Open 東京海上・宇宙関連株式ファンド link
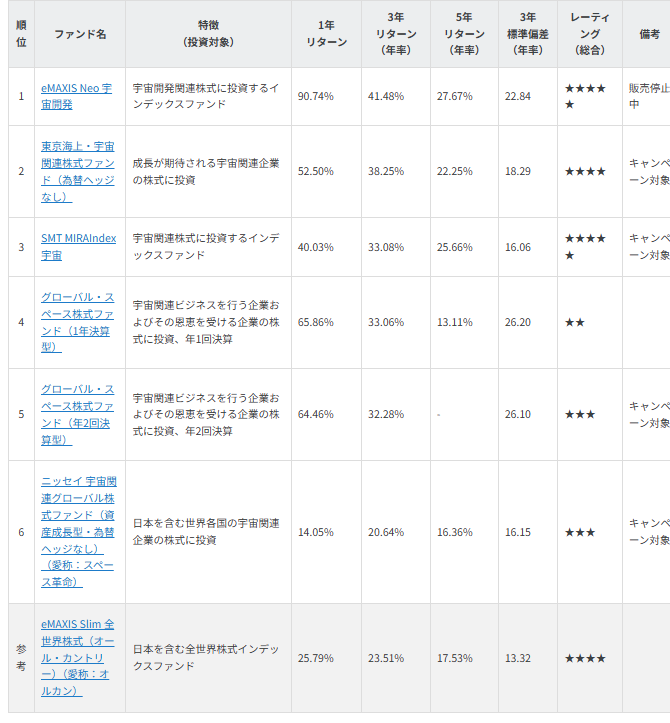The width and height of the screenshot is (670, 723). click(77, 172)
